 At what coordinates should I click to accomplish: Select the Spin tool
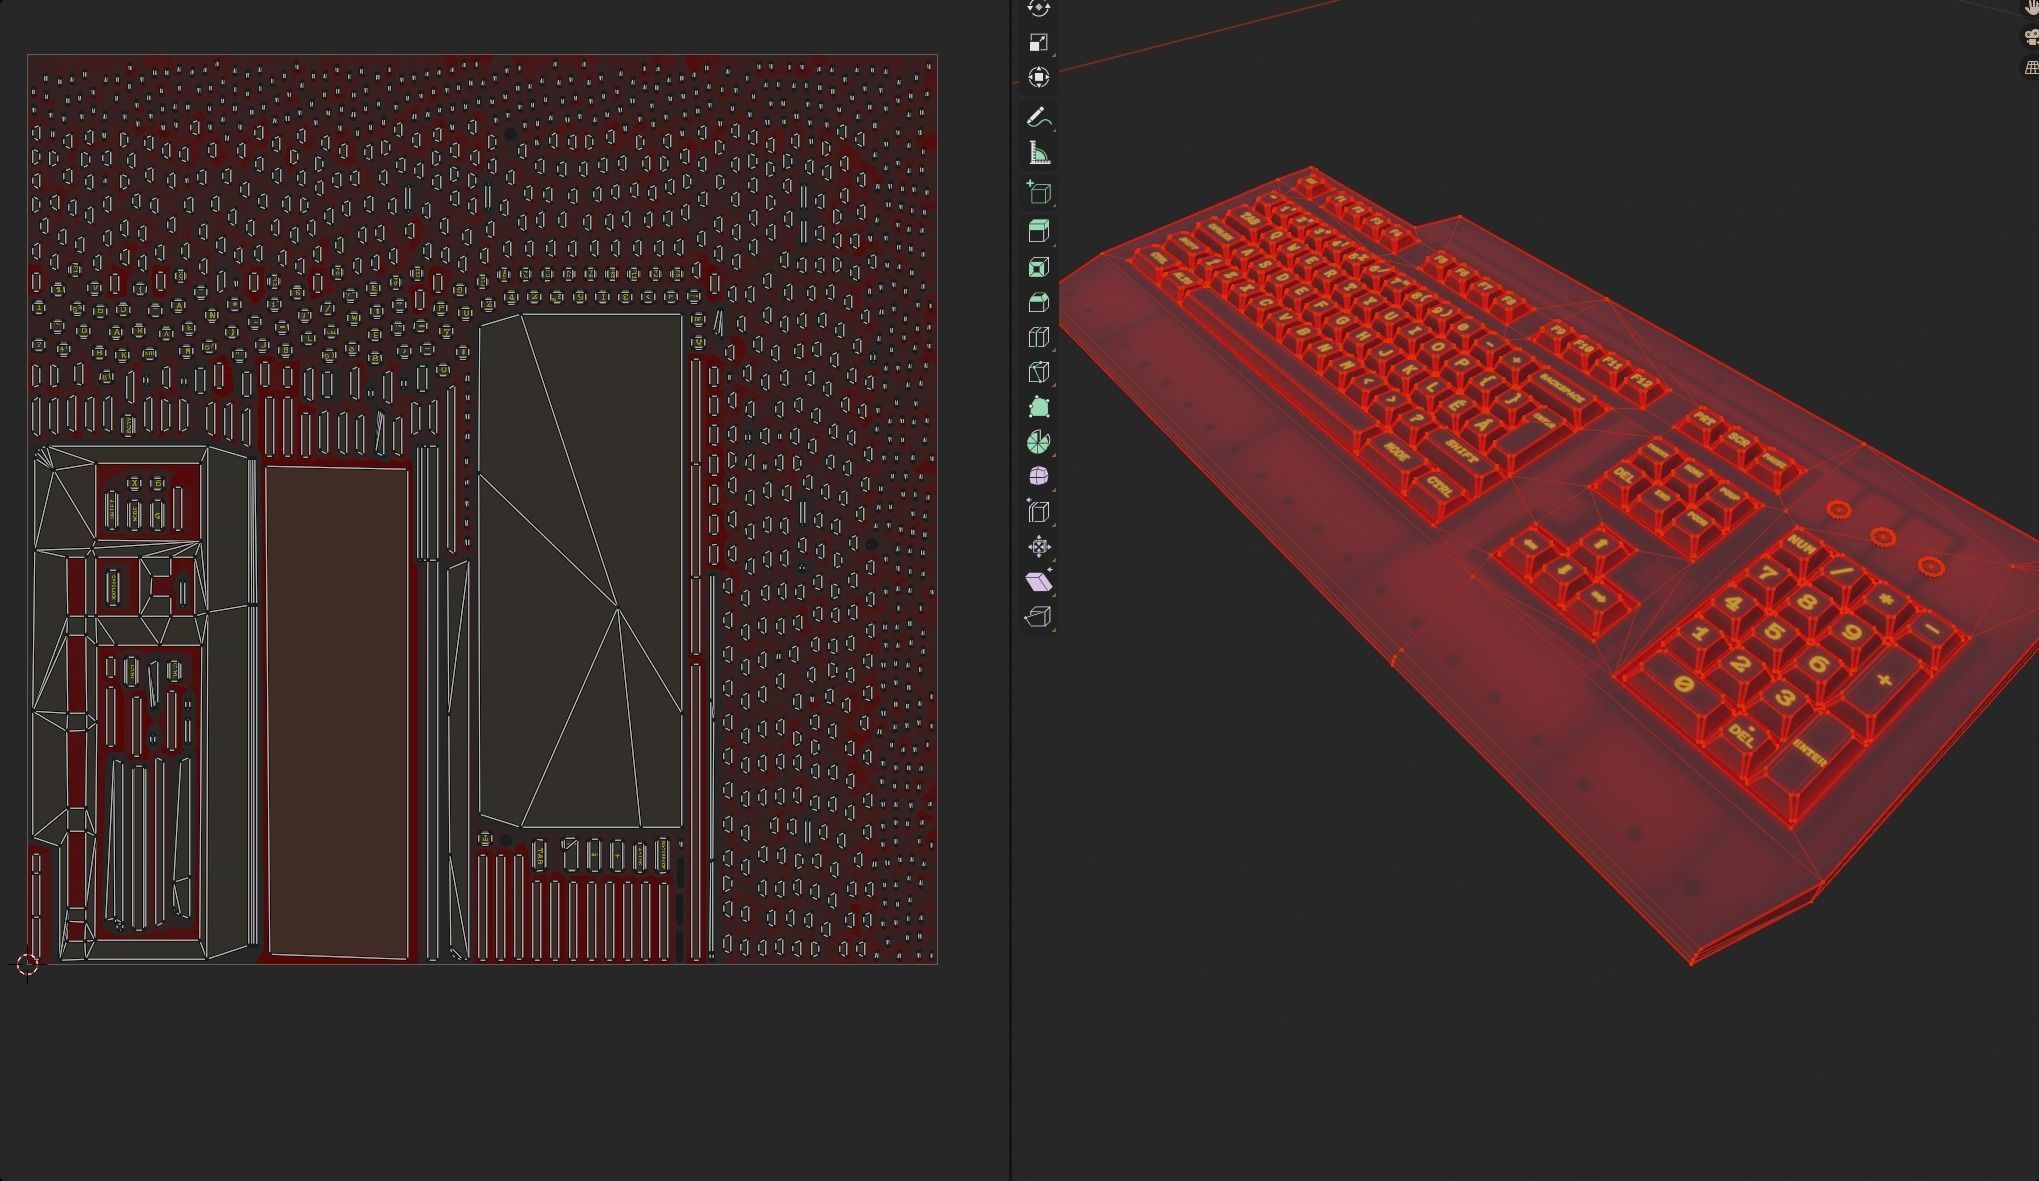tap(1039, 442)
